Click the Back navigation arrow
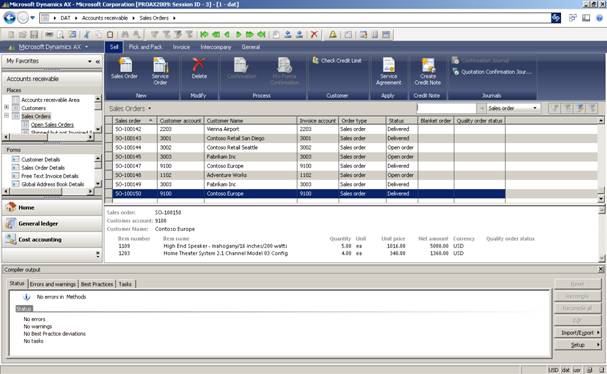The width and height of the screenshot is (607, 374). 9,18
